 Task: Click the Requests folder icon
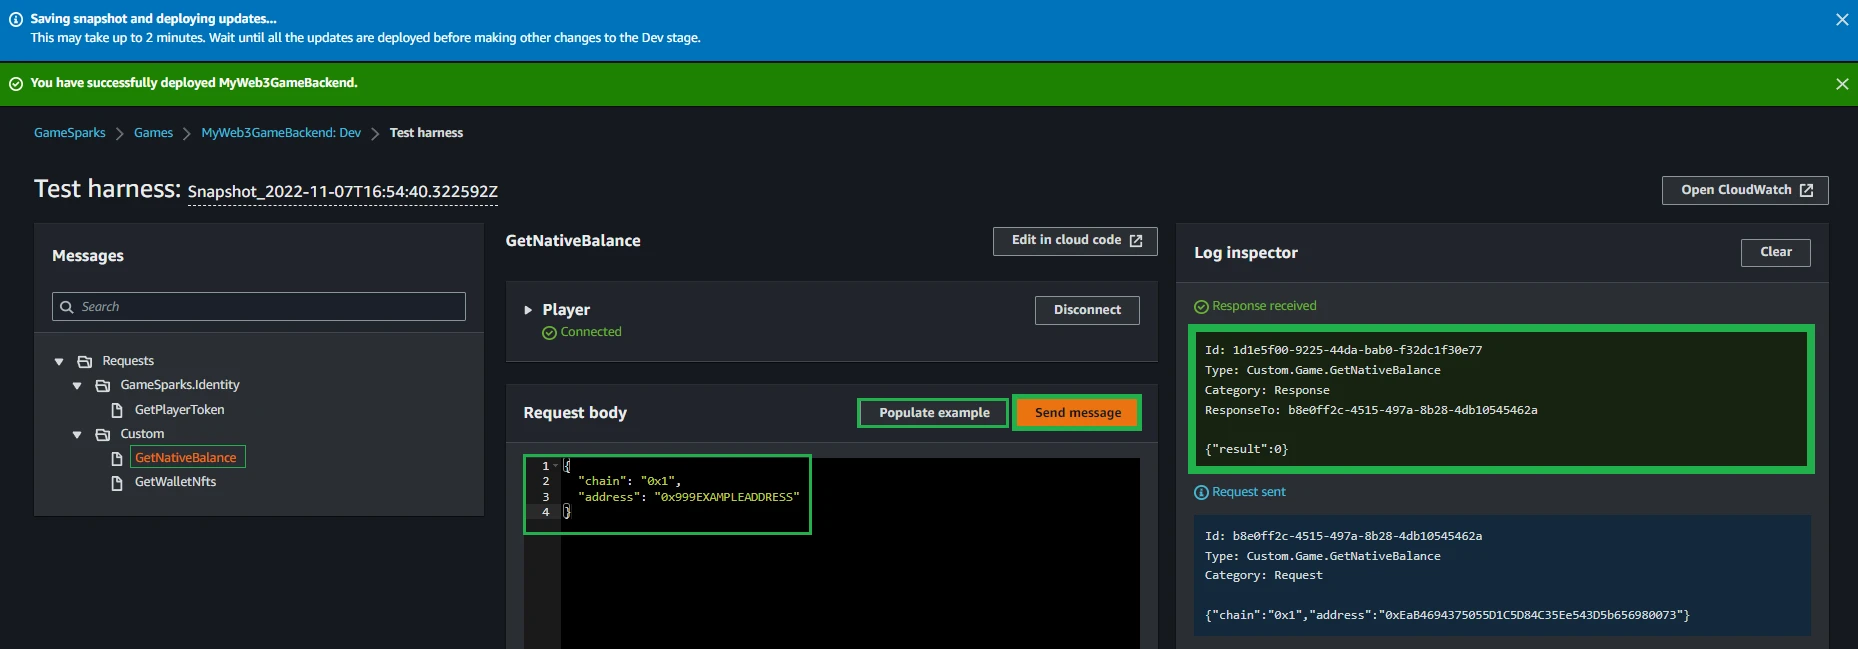pyautogui.click(x=85, y=361)
